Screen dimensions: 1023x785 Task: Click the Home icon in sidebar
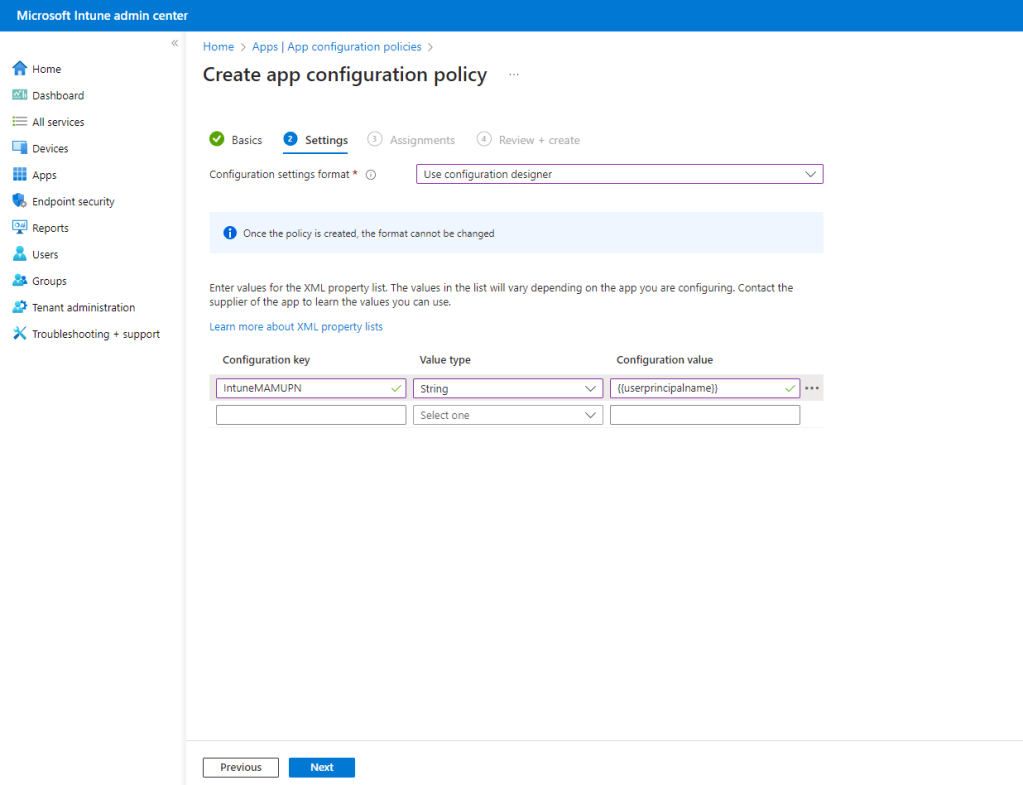pyautogui.click(x=19, y=69)
